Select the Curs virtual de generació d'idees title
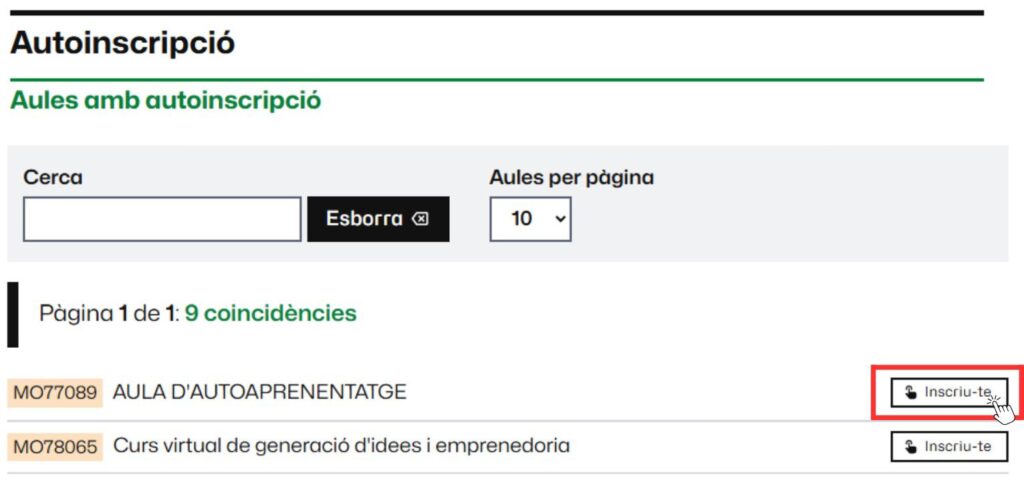This screenshot has height=489, width=1024. point(341,445)
